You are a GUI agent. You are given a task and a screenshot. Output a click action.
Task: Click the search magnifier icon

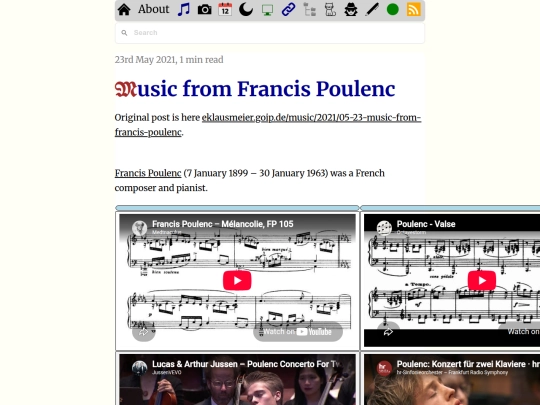click(124, 33)
